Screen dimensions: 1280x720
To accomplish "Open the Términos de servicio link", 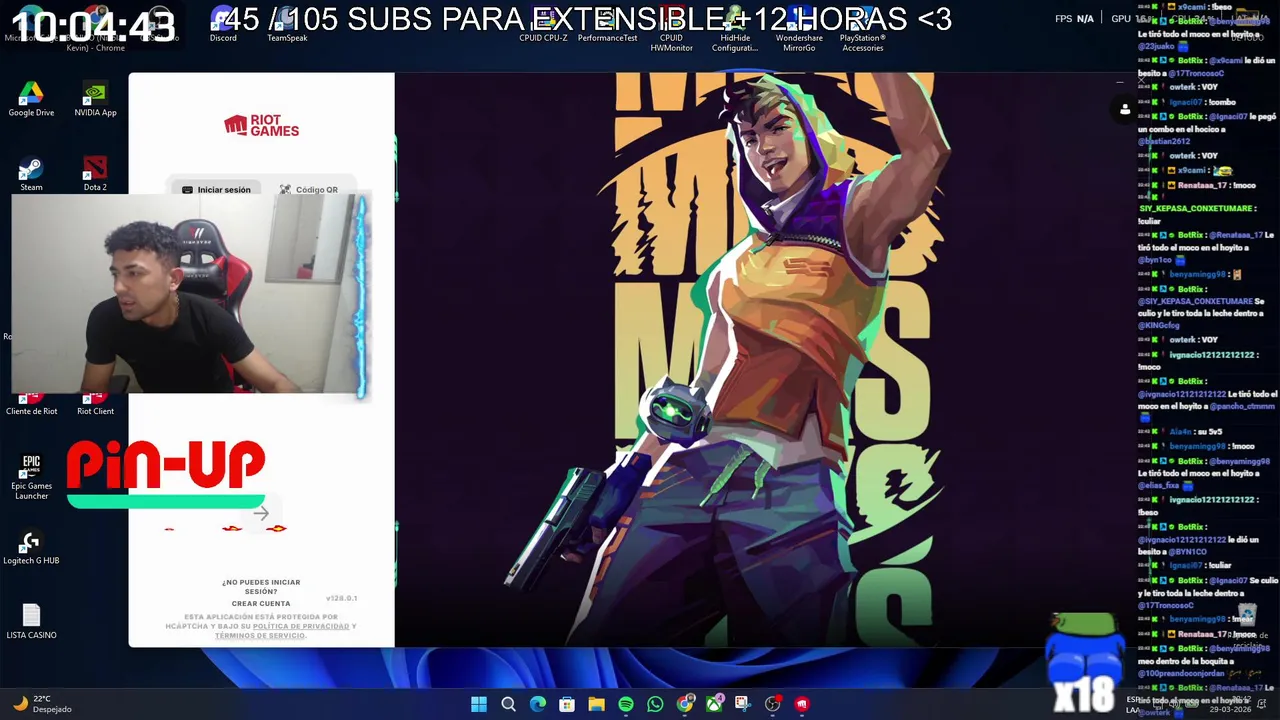I will click(259, 636).
